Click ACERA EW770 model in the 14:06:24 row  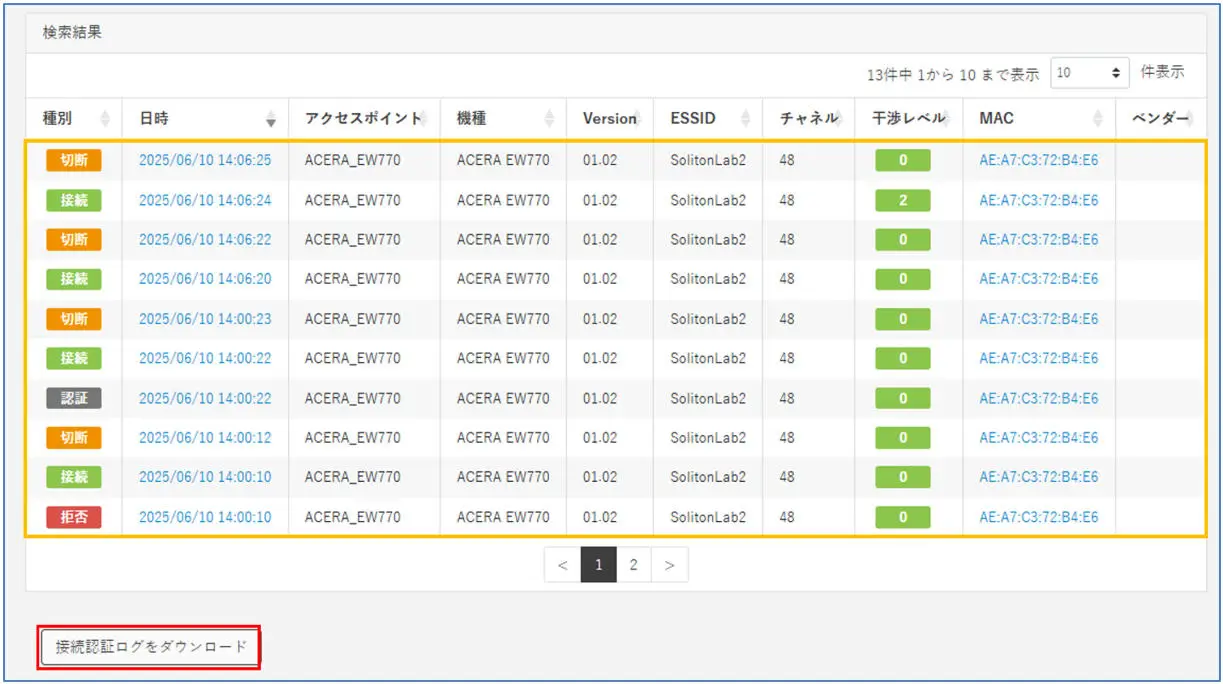[503, 200]
